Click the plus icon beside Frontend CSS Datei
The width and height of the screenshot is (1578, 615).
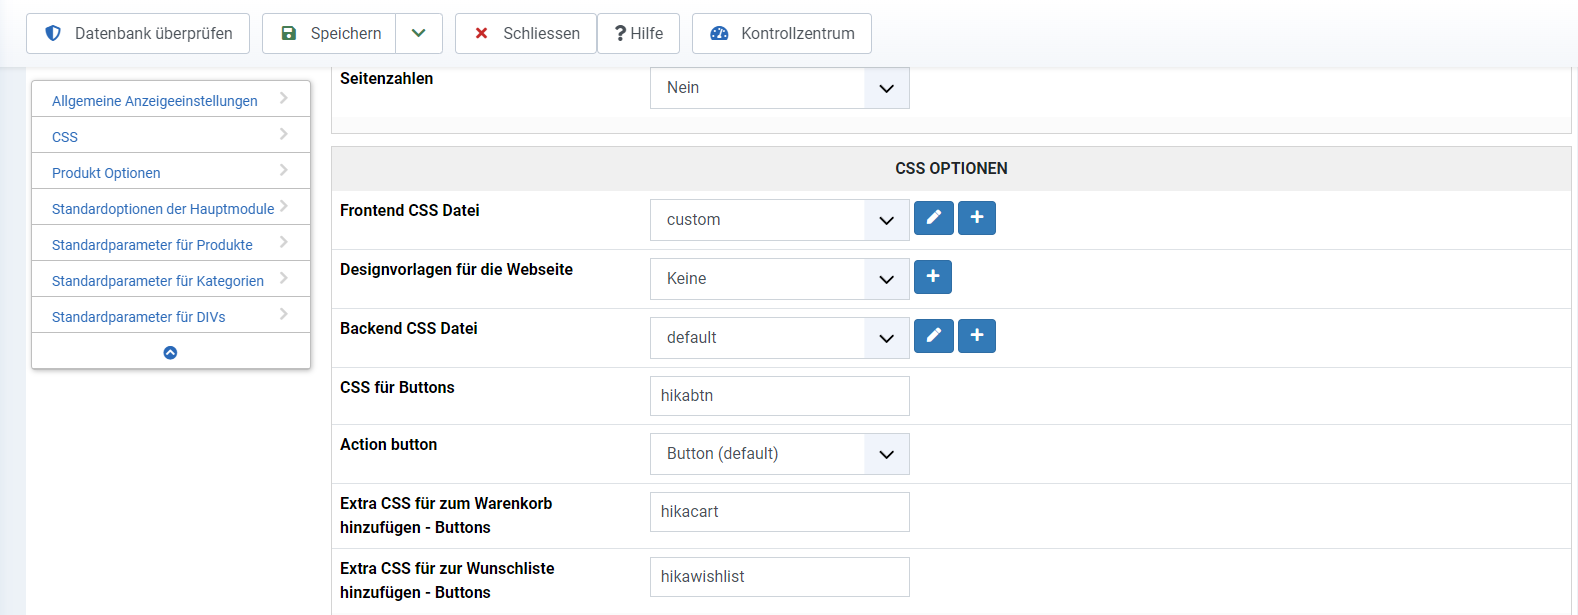pyautogui.click(x=977, y=218)
